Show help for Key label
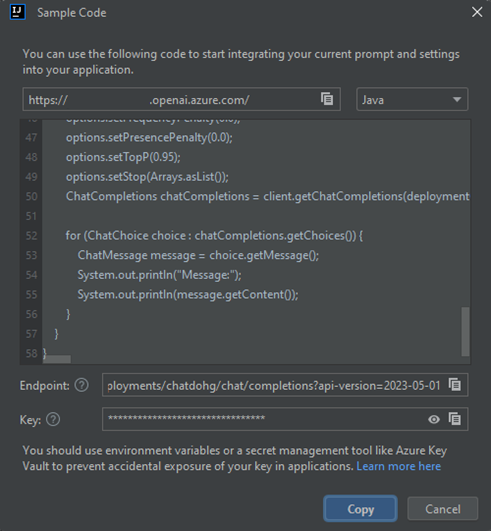The width and height of the screenshot is (491, 531). click(53, 420)
